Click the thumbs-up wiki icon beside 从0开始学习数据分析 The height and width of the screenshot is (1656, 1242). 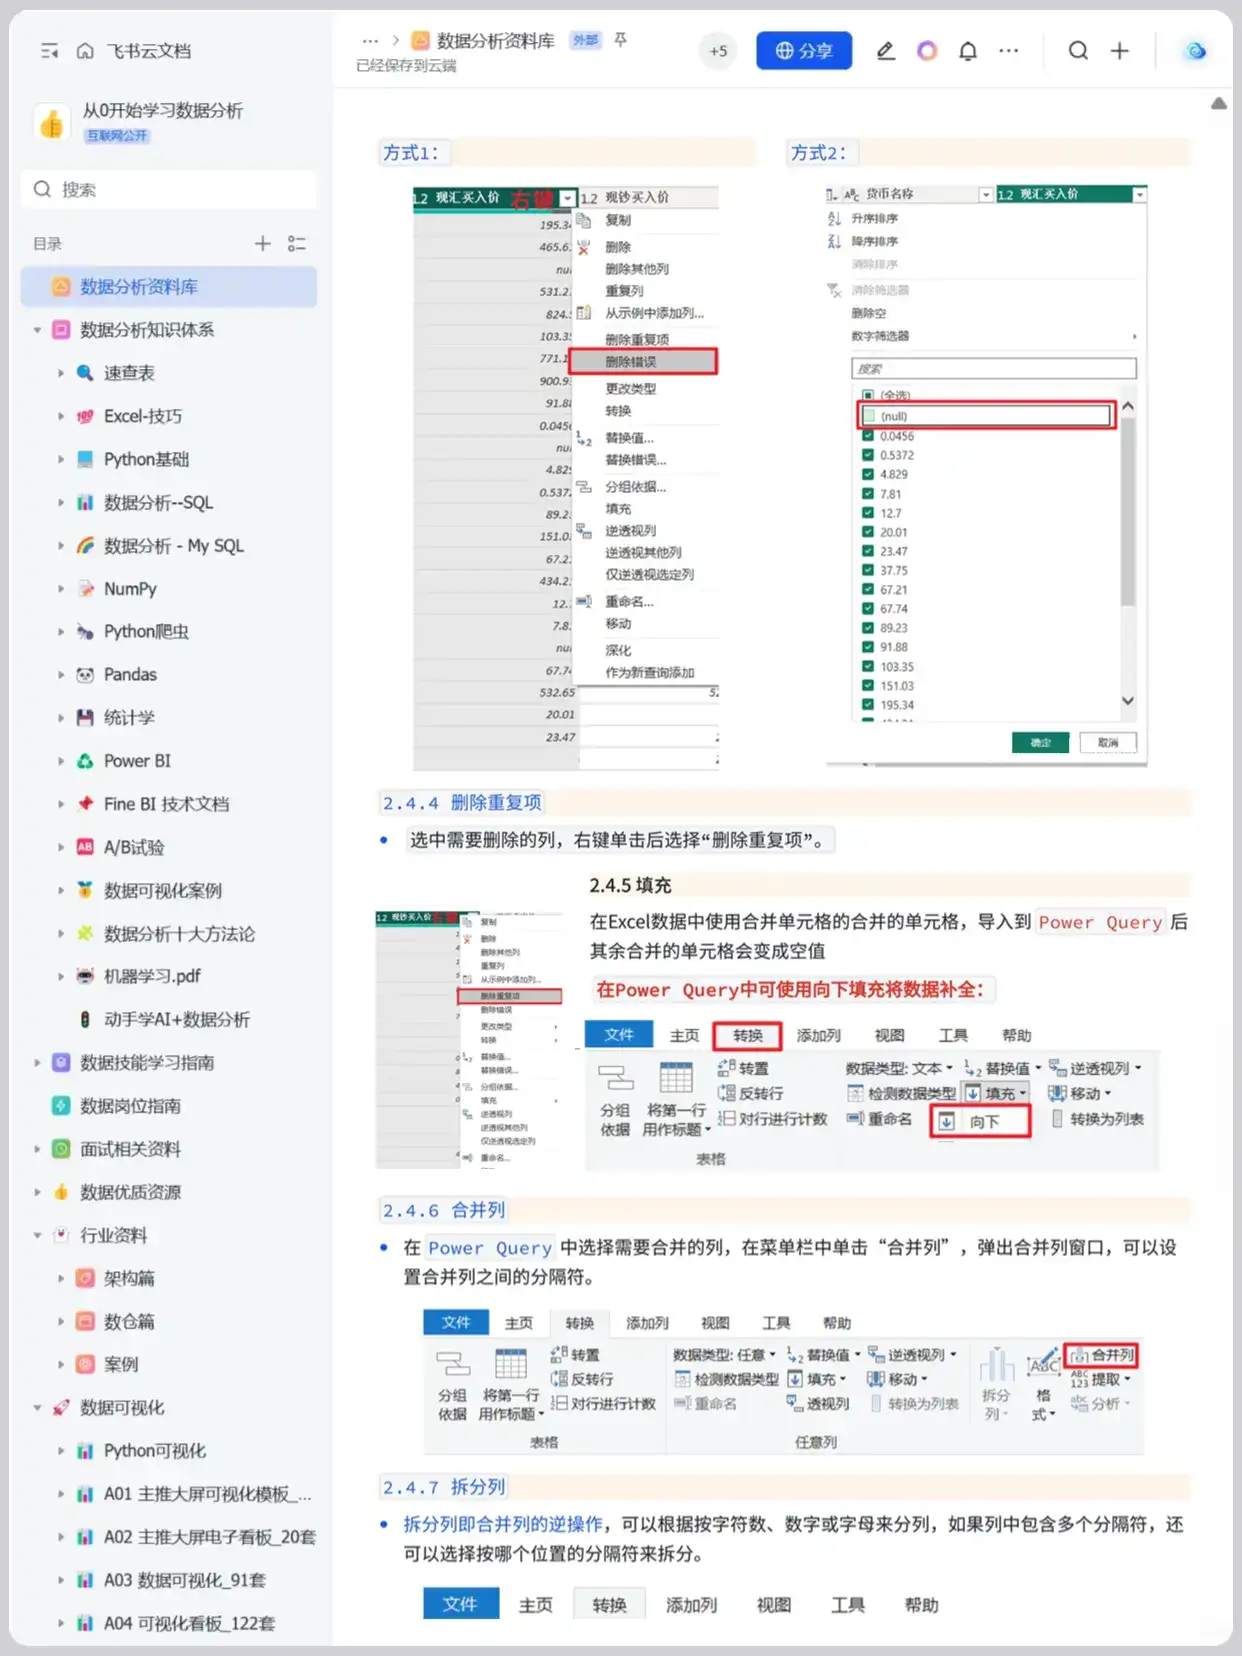52,123
